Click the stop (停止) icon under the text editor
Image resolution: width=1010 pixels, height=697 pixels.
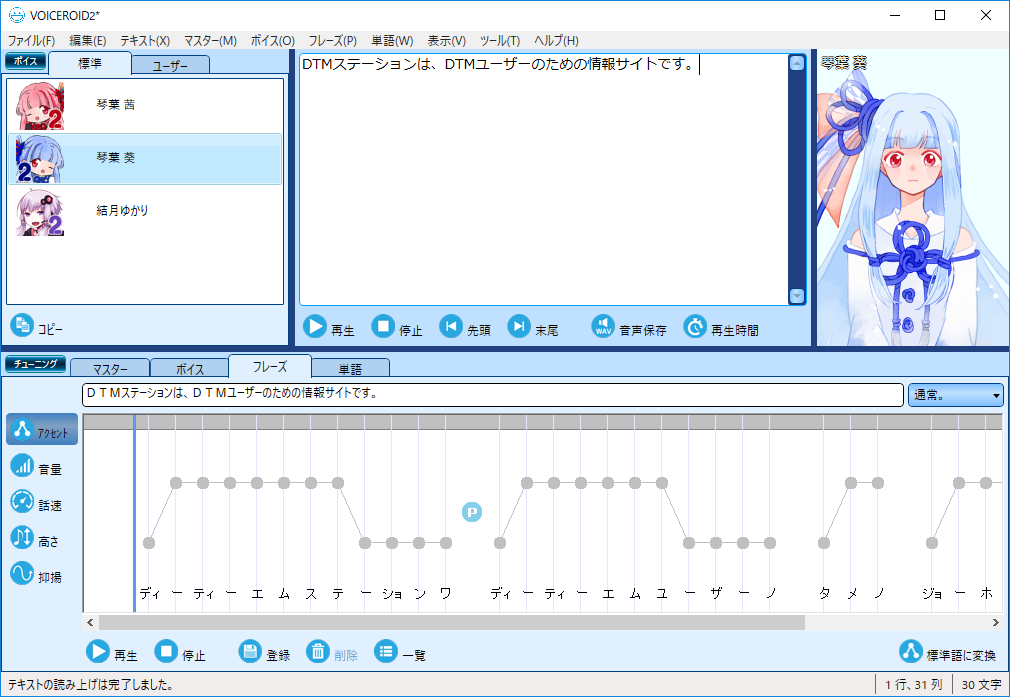[x=383, y=327]
